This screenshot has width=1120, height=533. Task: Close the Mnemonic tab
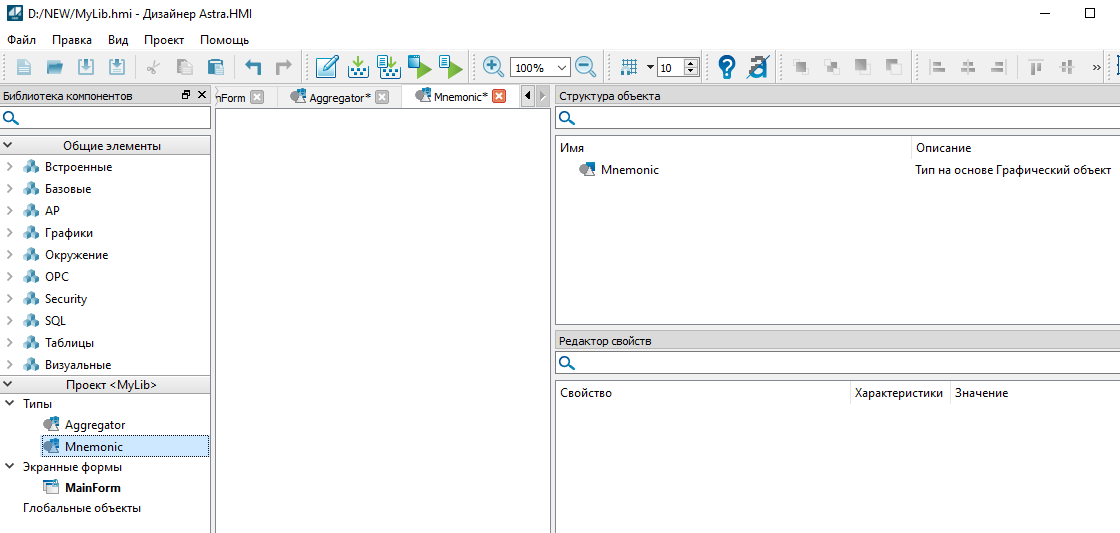(500, 97)
